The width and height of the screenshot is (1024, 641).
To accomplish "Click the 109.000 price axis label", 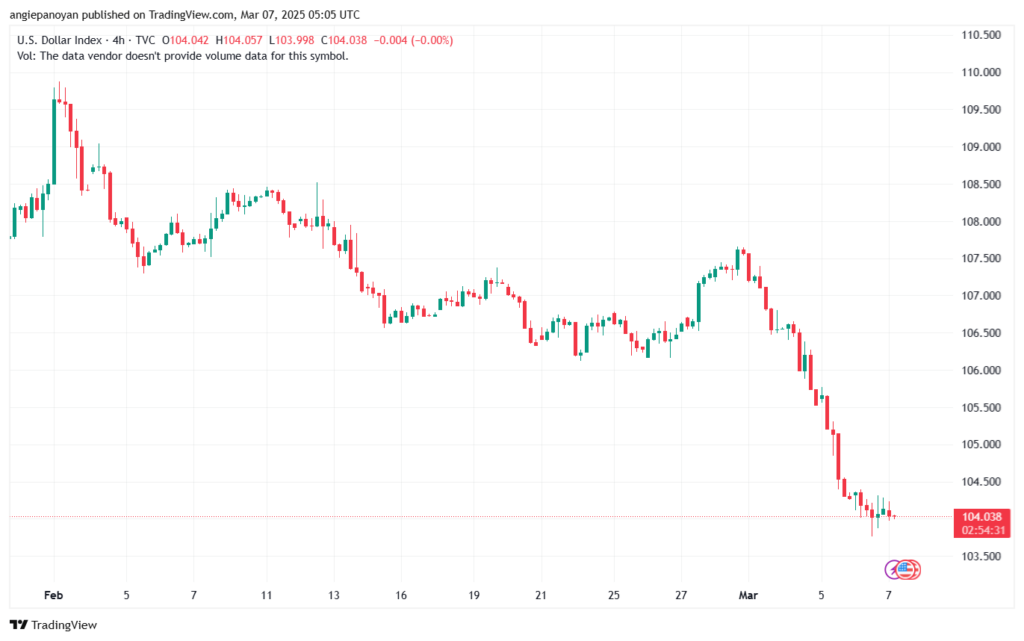I will pyautogui.click(x=981, y=147).
